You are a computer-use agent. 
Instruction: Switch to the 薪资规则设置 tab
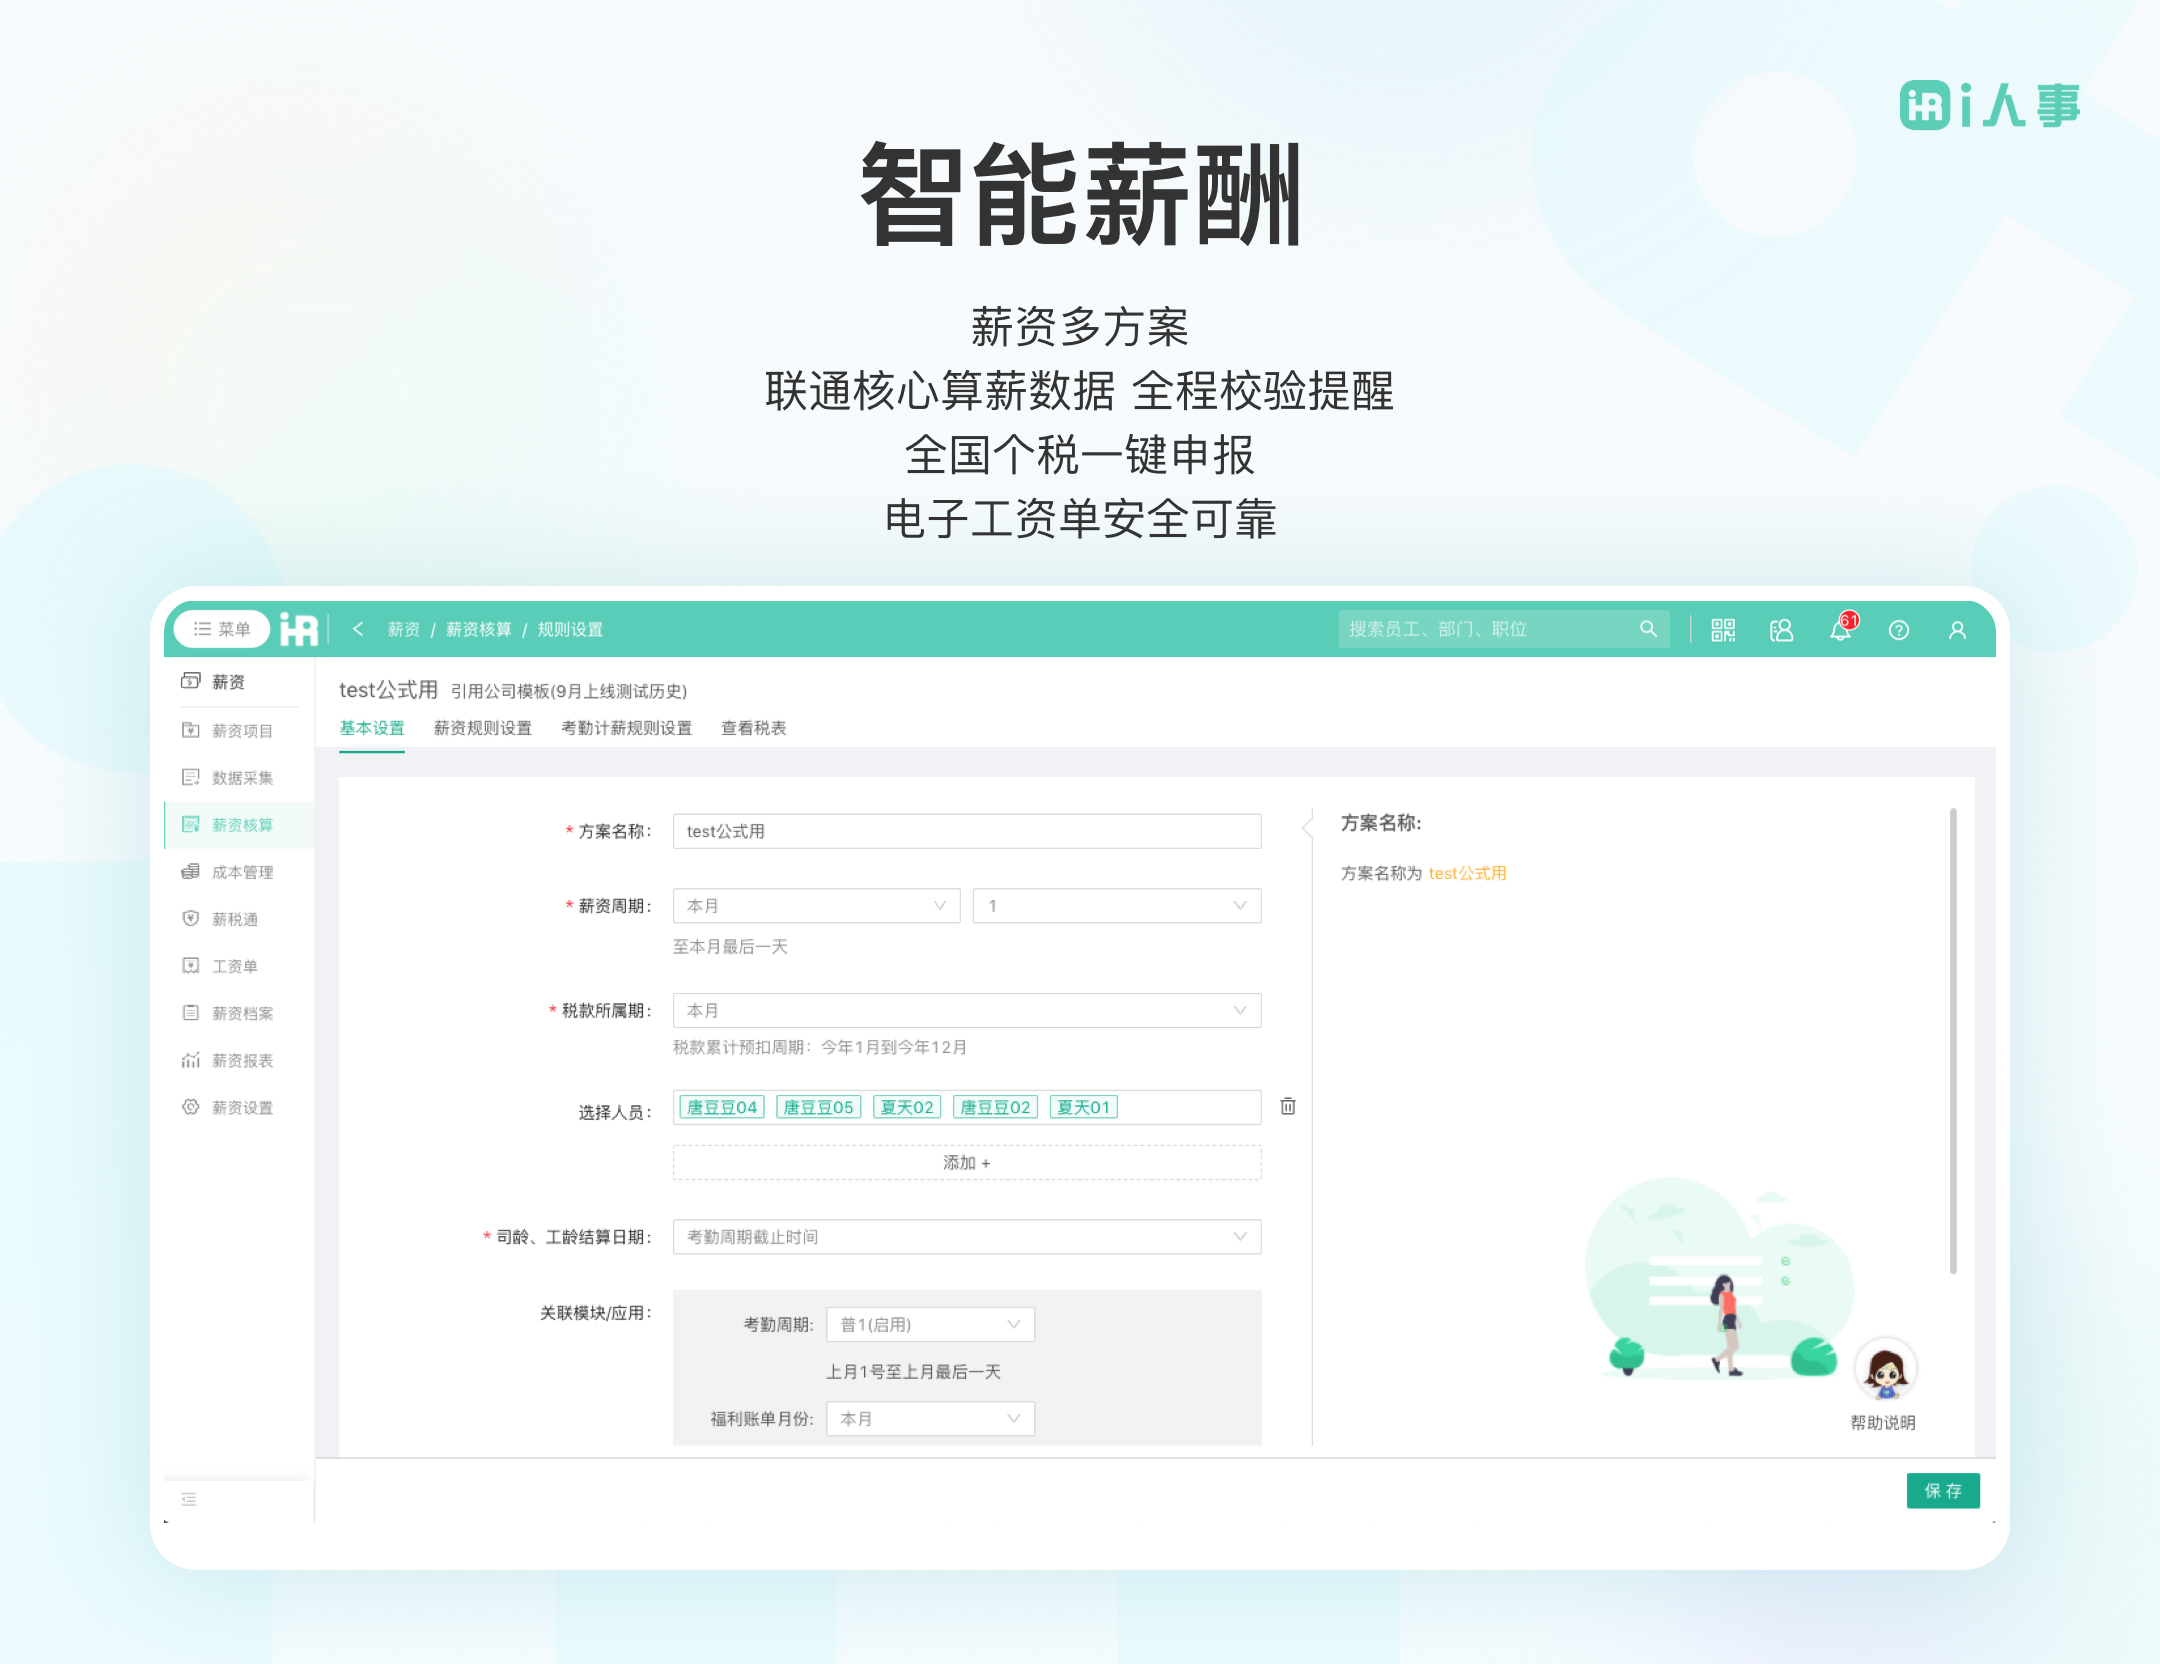(483, 728)
